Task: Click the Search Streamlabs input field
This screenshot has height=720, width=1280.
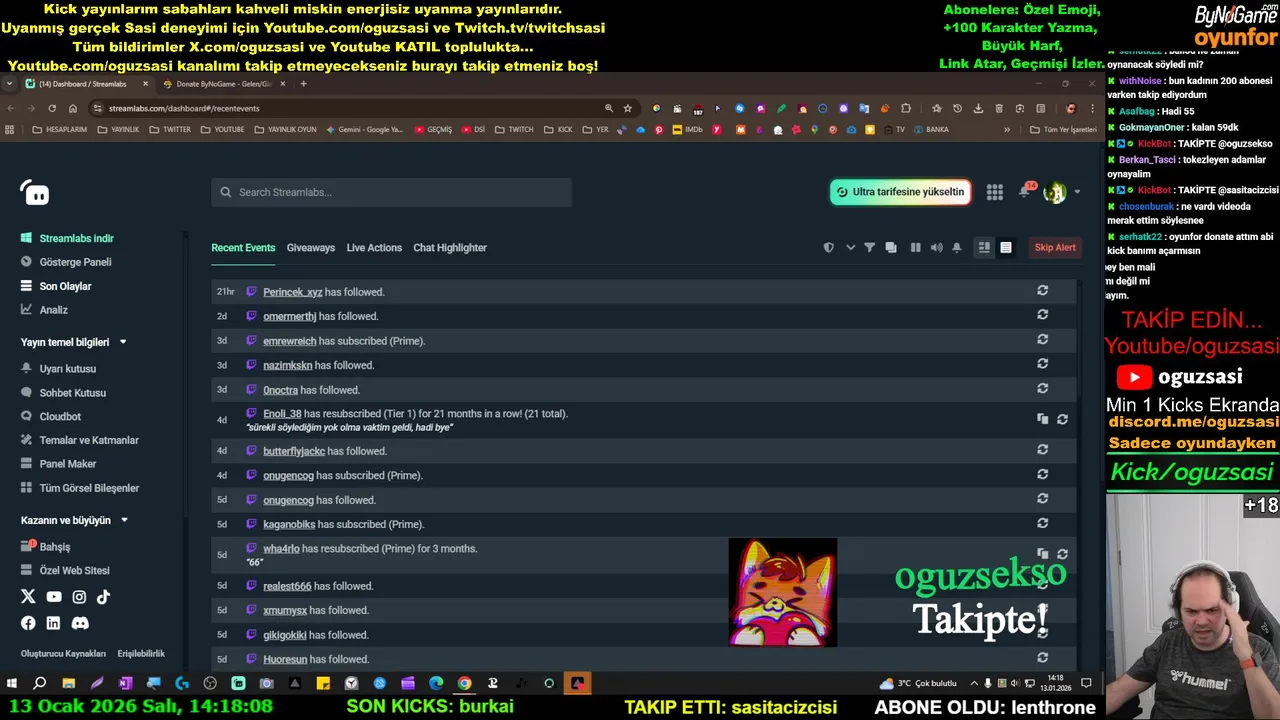Action: [x=391, y=192]
